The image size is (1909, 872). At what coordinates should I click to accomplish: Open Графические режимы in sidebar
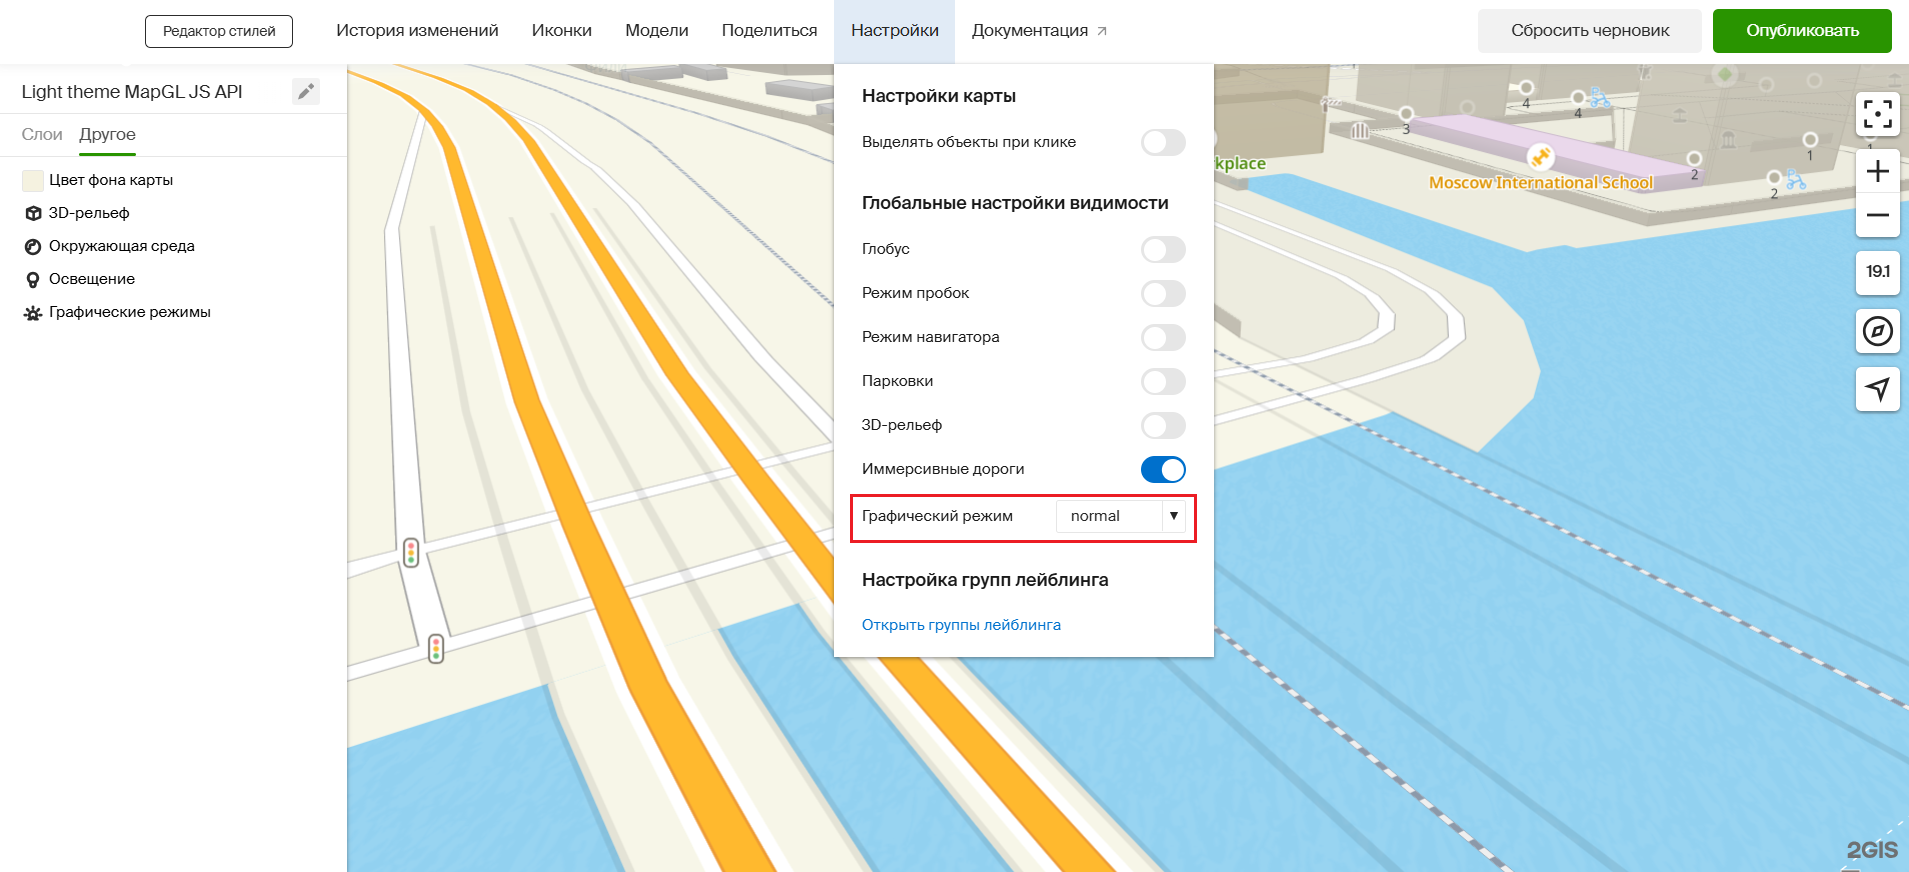[129, 312]
